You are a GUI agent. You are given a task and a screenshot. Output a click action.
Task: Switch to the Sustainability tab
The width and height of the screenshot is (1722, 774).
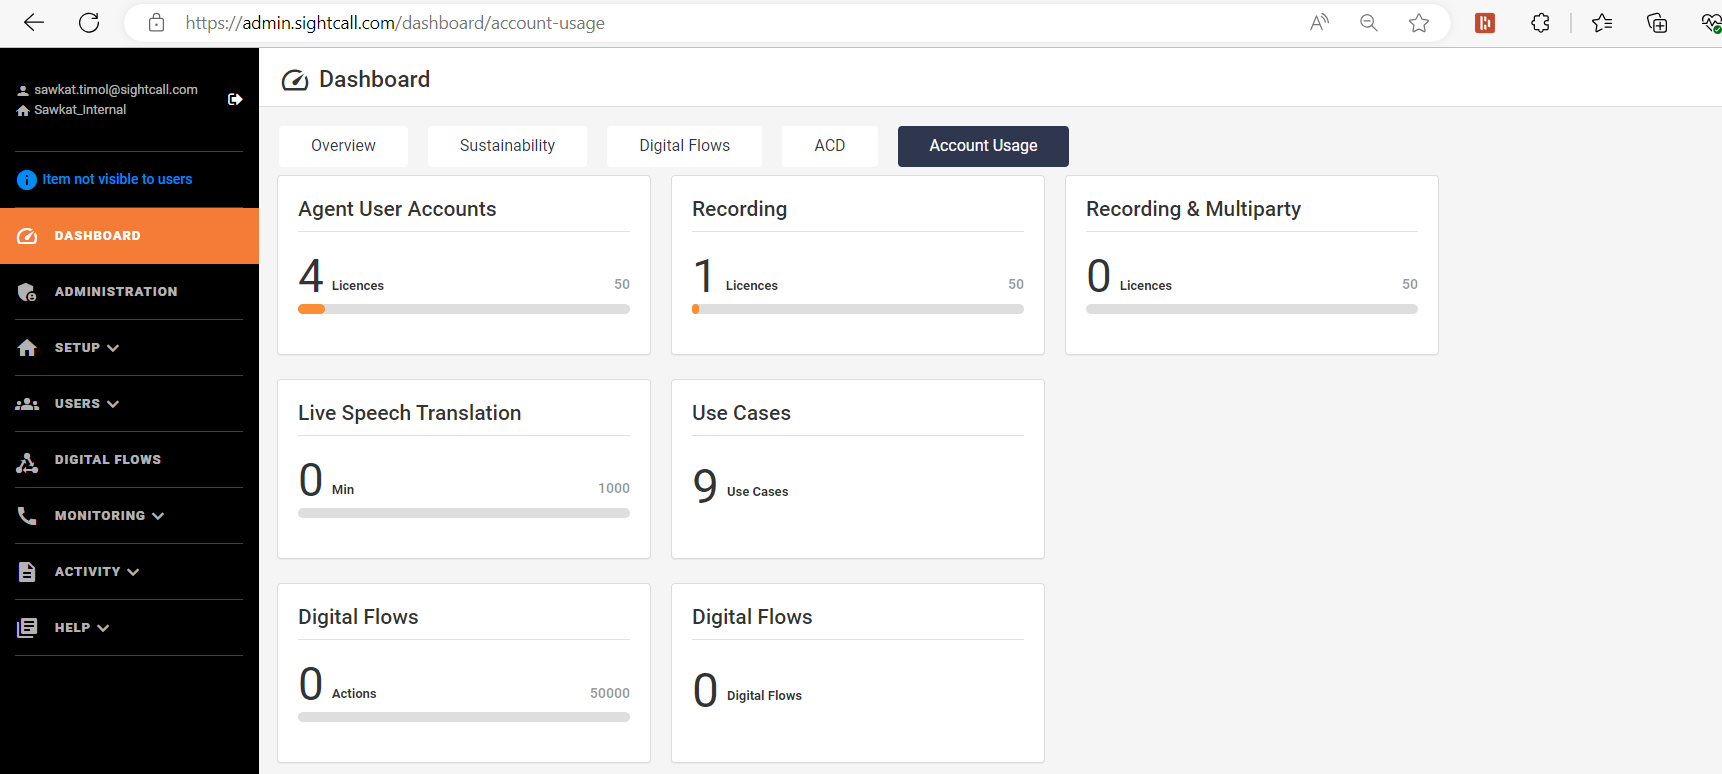point(507,146)
